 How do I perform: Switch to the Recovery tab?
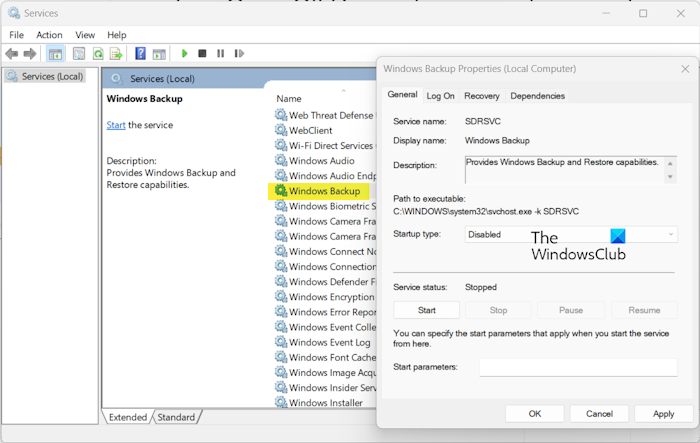482,96
